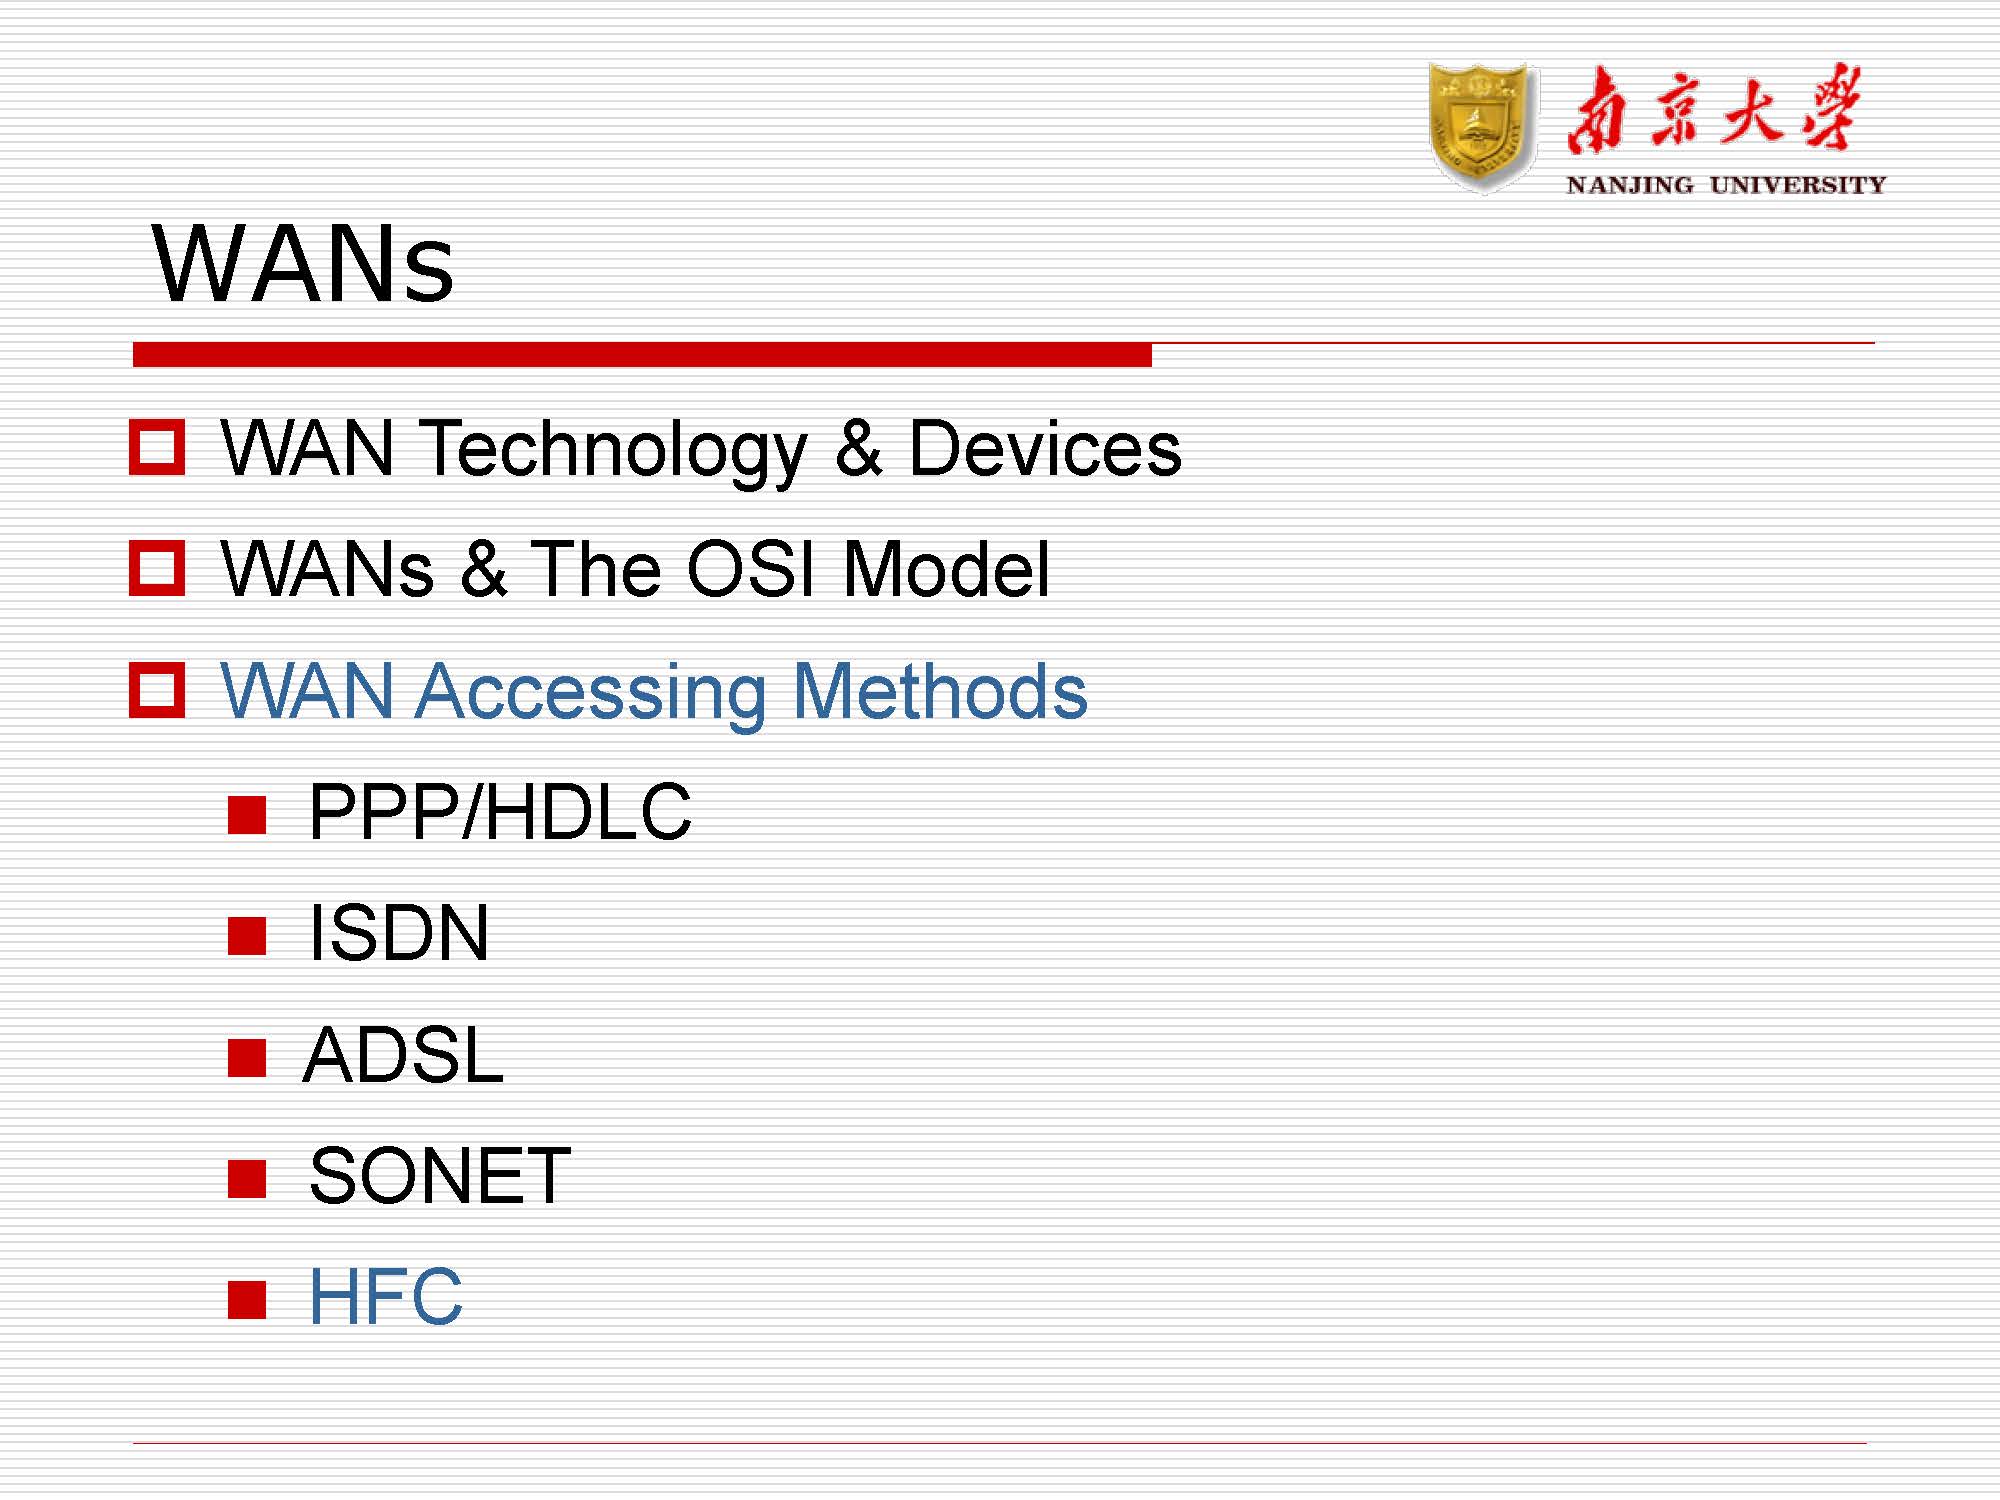Click the red square bullet beside SONET

click(x=247, y=1178)
